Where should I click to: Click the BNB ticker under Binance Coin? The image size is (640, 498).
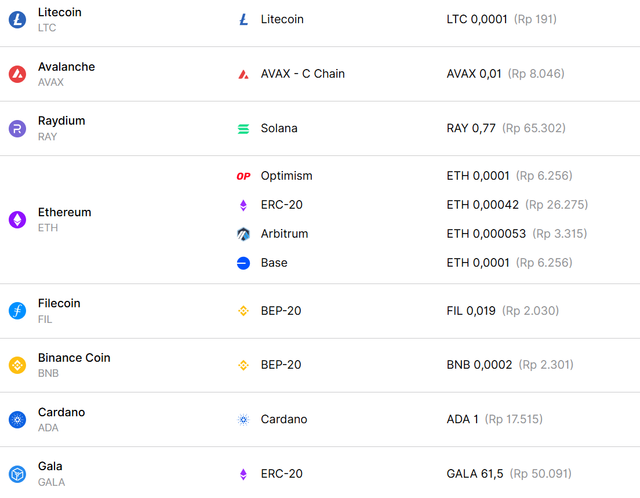tap(48, 374)
